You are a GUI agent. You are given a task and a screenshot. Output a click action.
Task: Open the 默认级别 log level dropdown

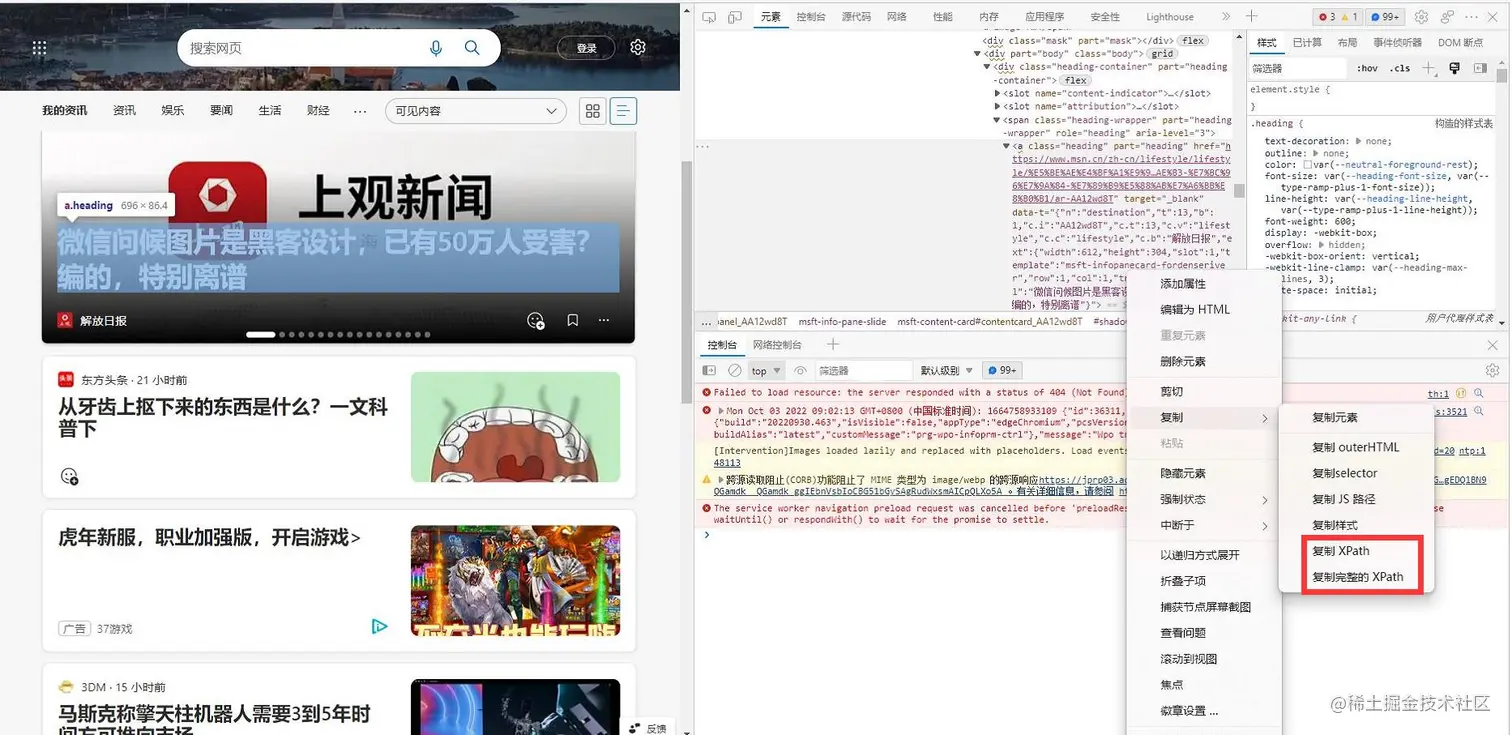pyautogui.click(x=946, y=370)
